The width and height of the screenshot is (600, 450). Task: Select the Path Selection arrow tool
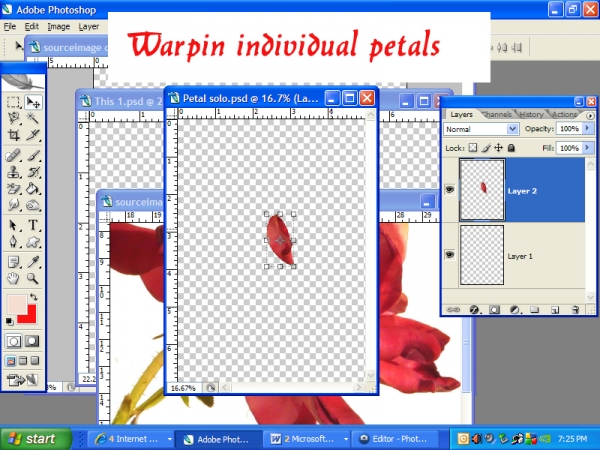13,225
